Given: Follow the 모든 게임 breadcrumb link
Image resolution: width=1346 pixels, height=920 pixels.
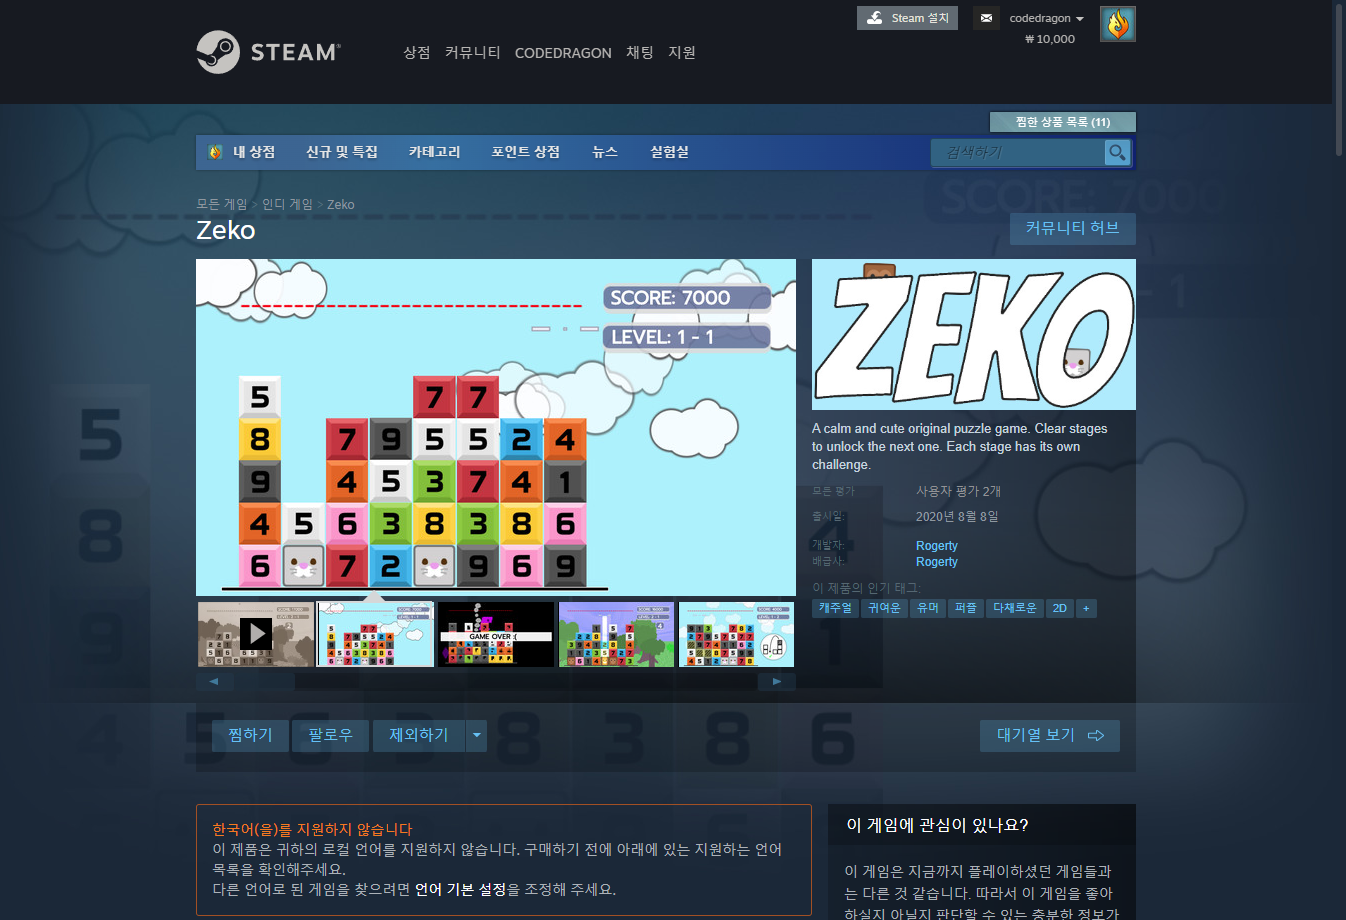Looking at the screenshot, I should tap(221, 204).
